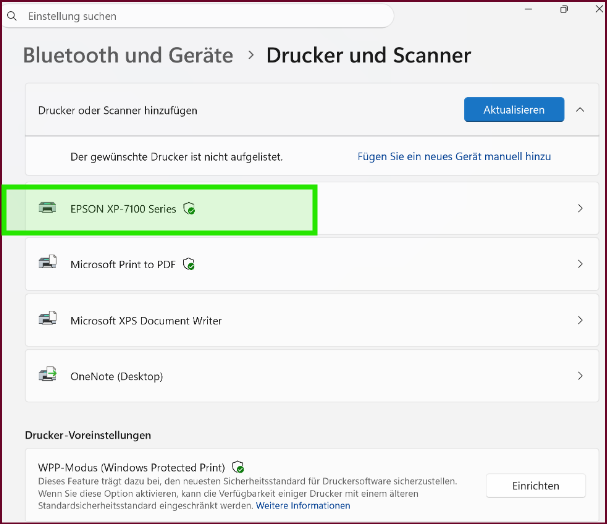Click the Einstellung suchen search field

[197, 16]
